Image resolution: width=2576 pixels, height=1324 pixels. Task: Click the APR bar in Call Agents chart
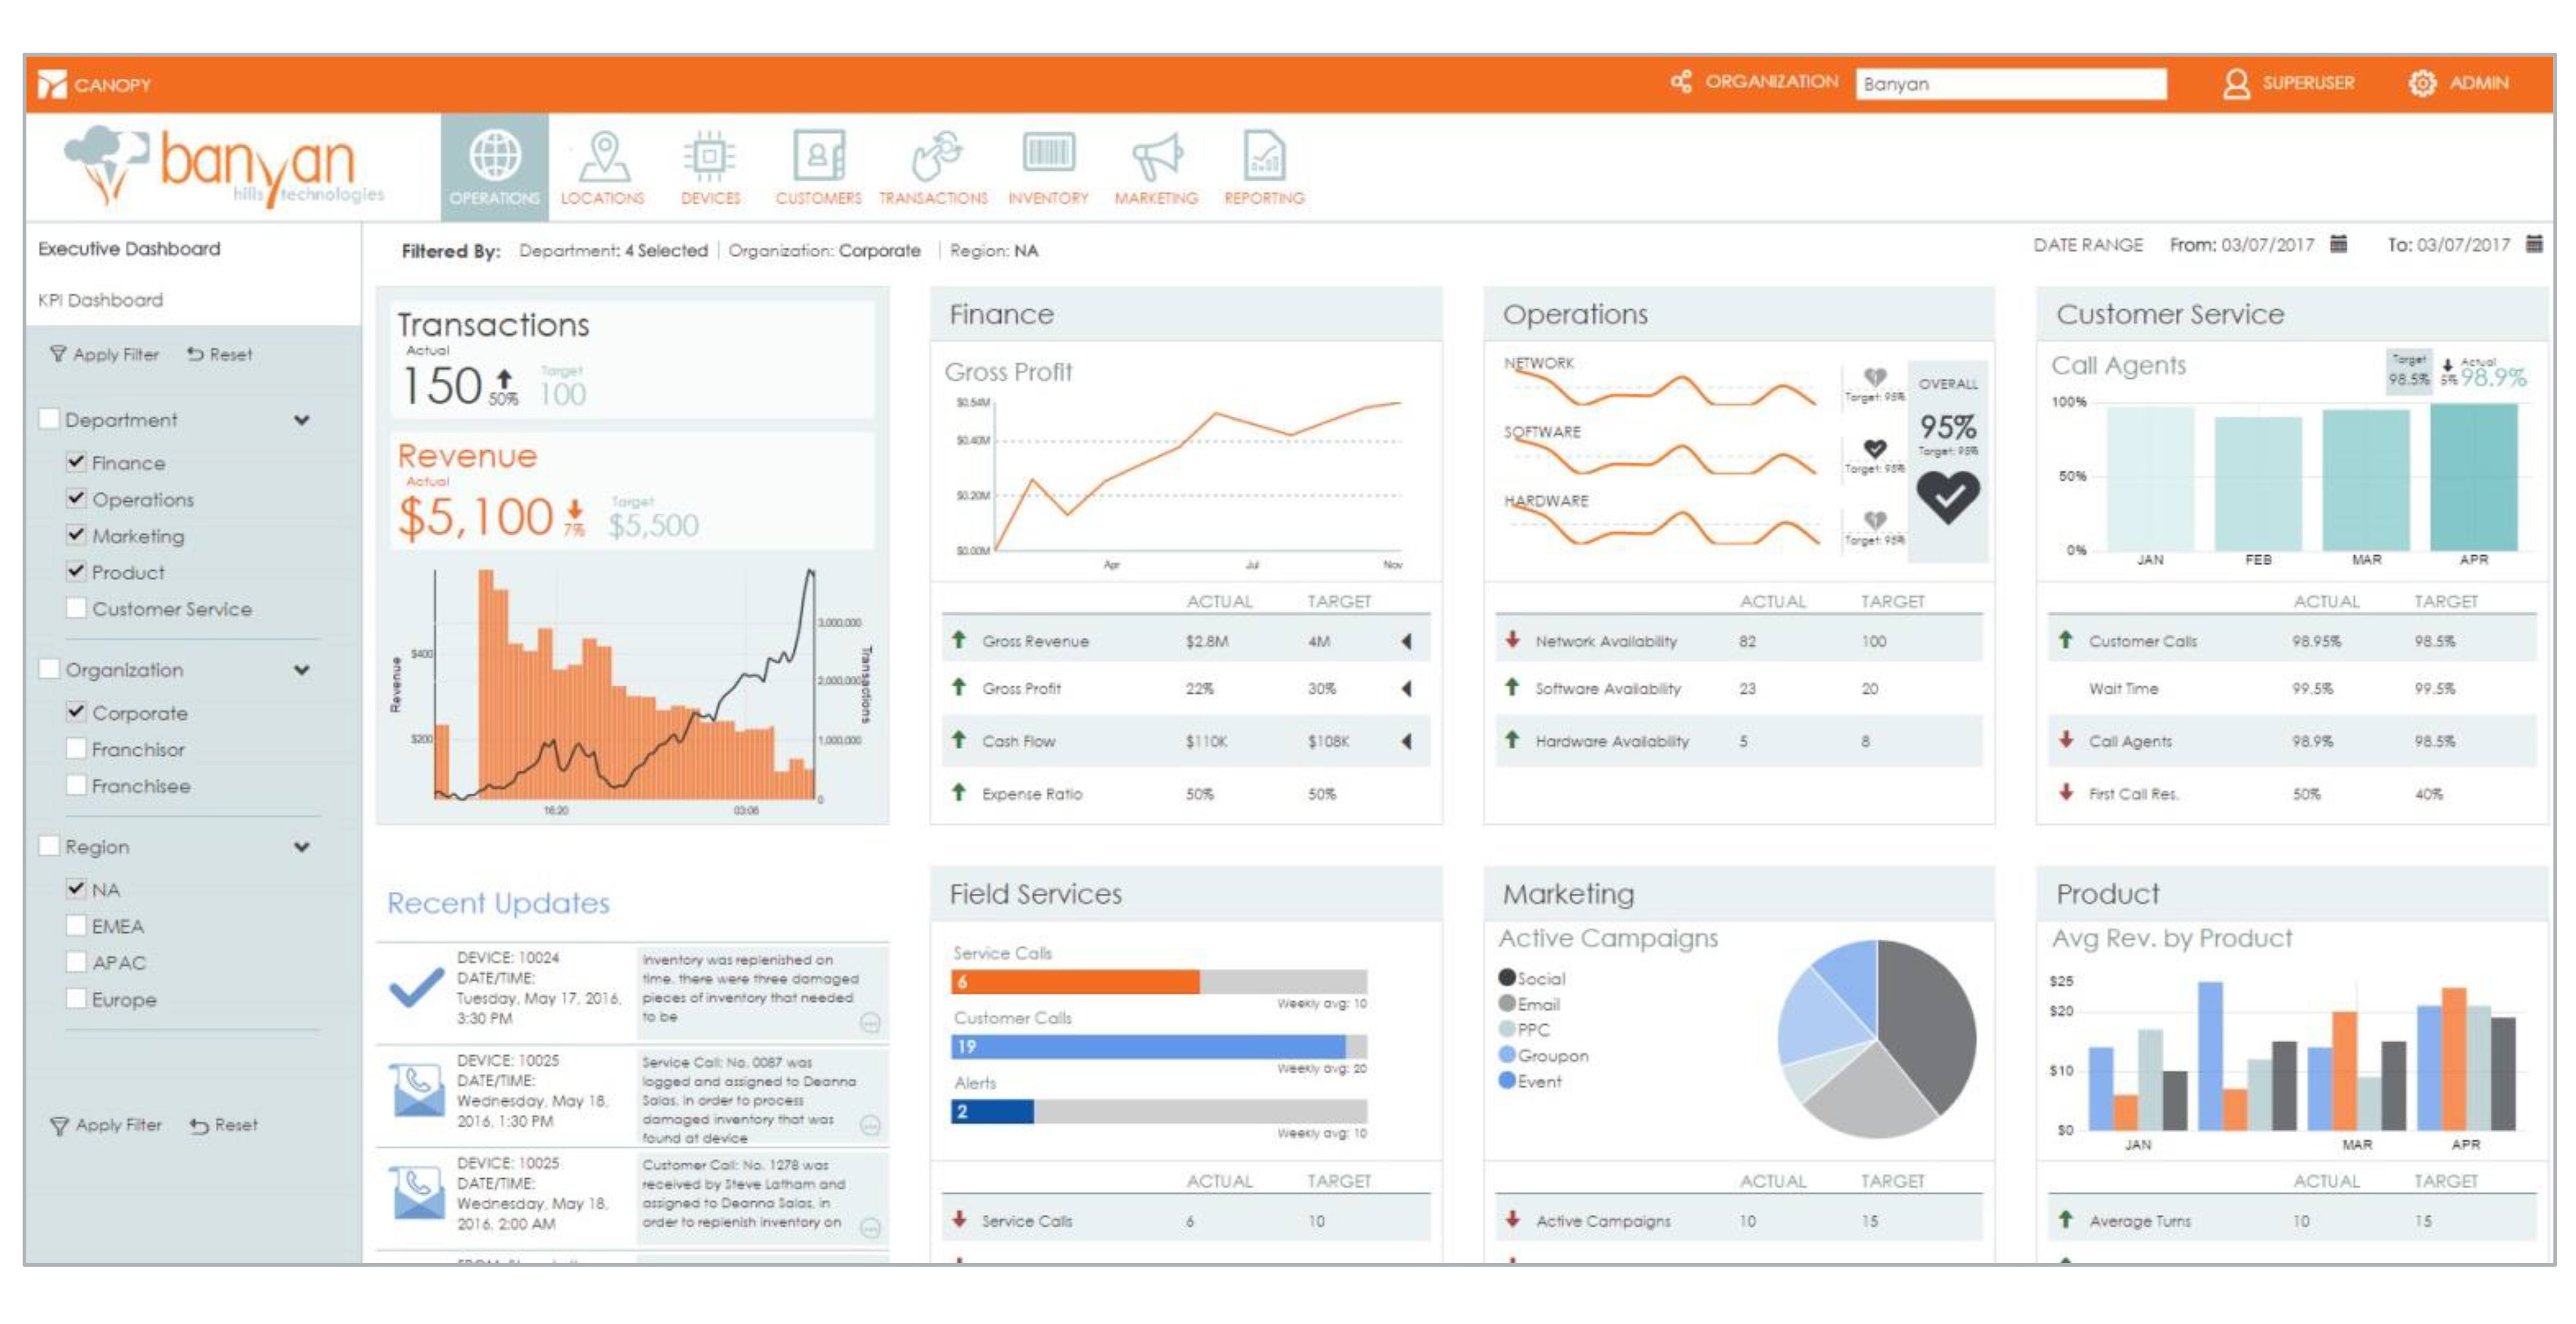tap(2474, 477)
